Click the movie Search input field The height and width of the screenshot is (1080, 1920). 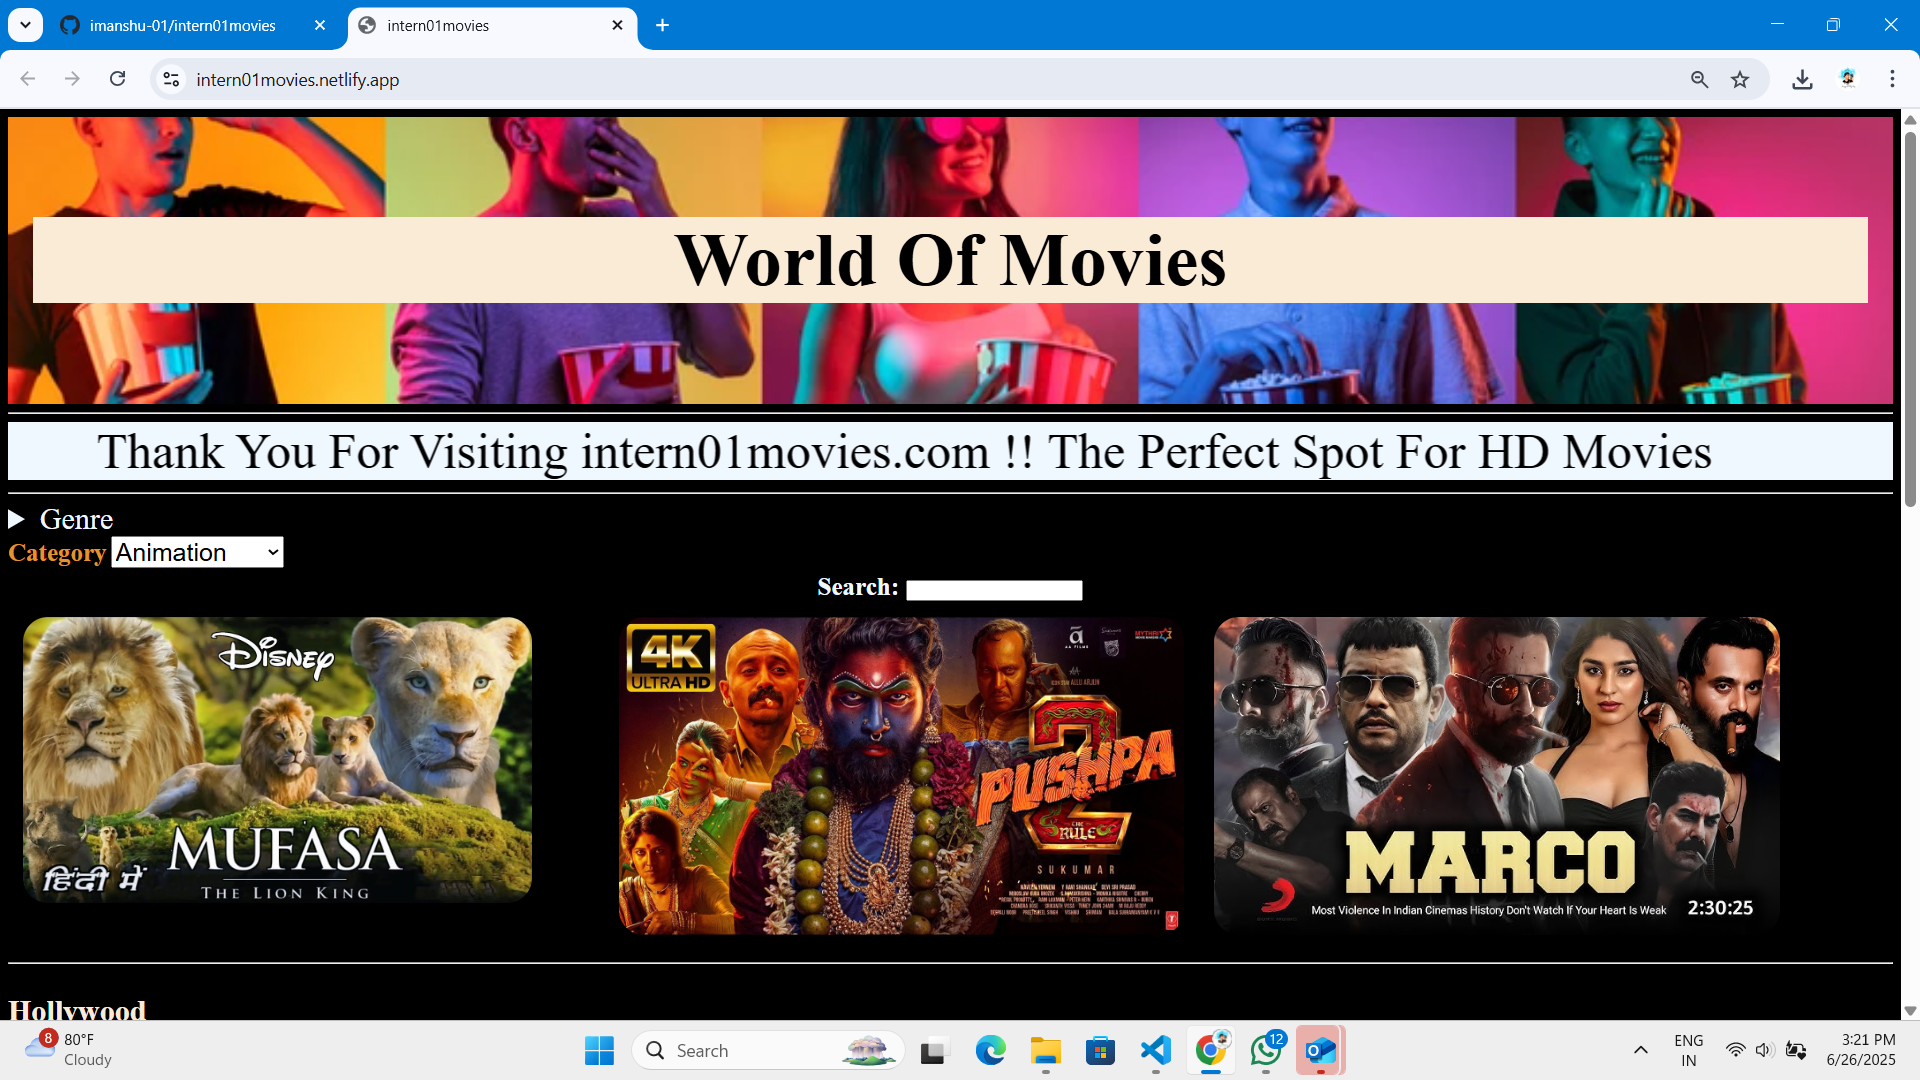pyautogui.click(x=994, y=590)
